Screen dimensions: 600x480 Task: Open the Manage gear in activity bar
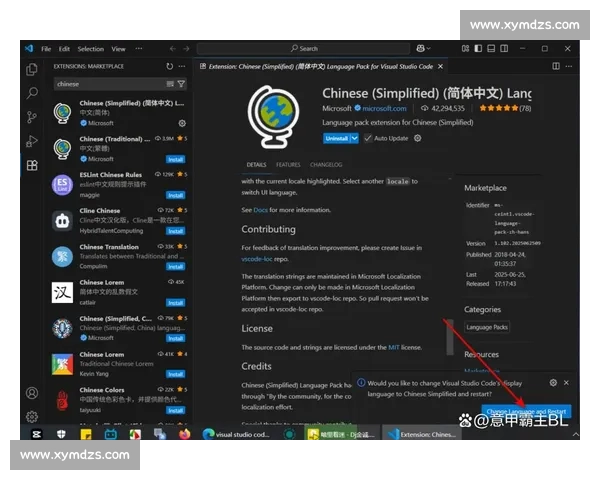[32, 416]
